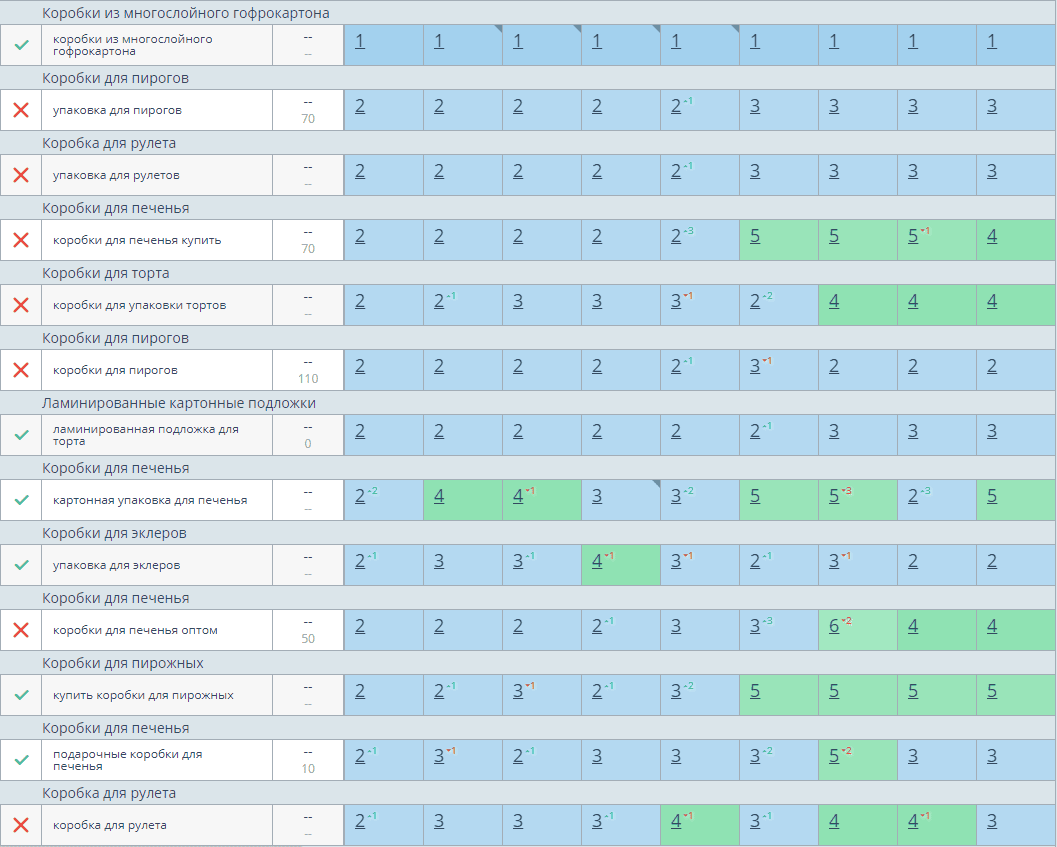Click group header 'Ламинированные картонные подложки'

pyautogui.click(x=179, y=403)
